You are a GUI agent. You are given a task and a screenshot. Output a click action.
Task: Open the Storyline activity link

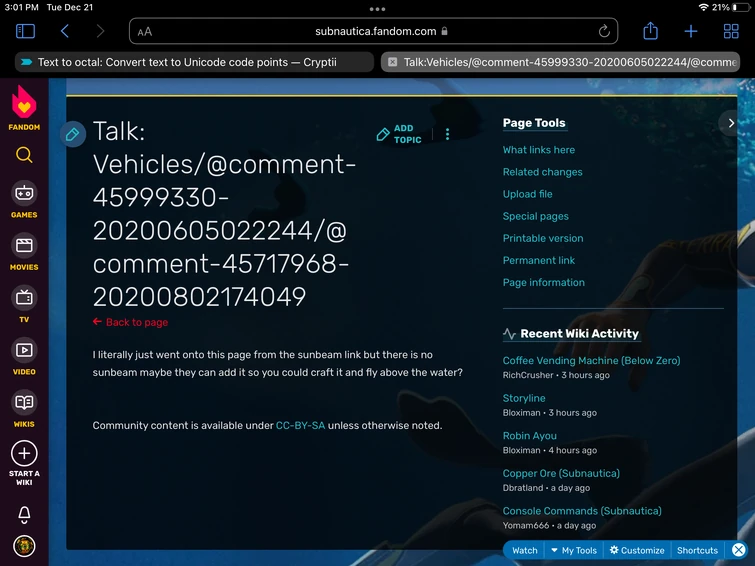pos(524,398)
